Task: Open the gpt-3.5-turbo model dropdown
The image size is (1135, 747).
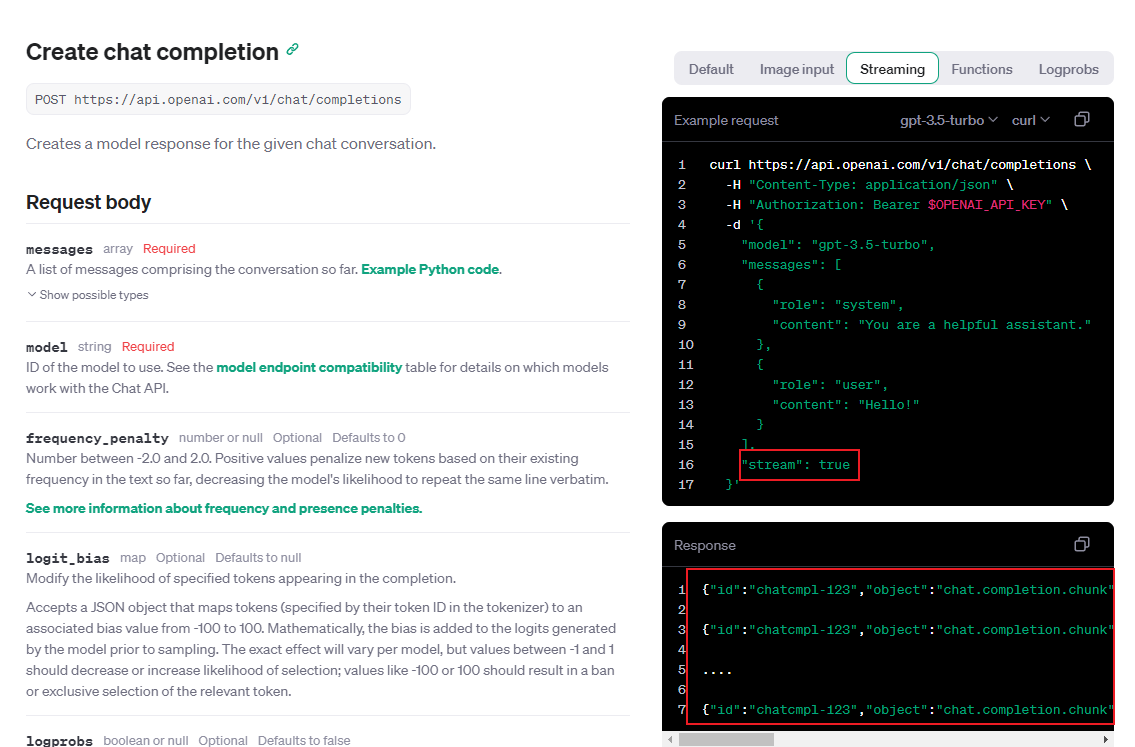Action: [x=949, y=120]
